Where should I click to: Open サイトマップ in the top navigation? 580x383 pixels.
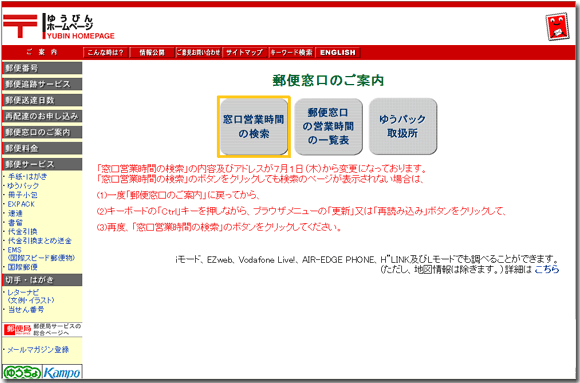pyautogui.click(x=245, y=53)
